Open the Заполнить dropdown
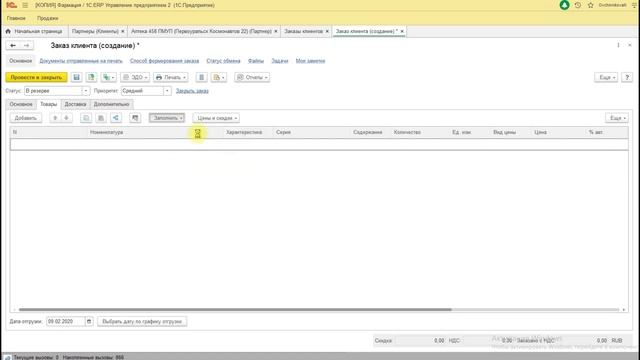 (x=167, y=118)
